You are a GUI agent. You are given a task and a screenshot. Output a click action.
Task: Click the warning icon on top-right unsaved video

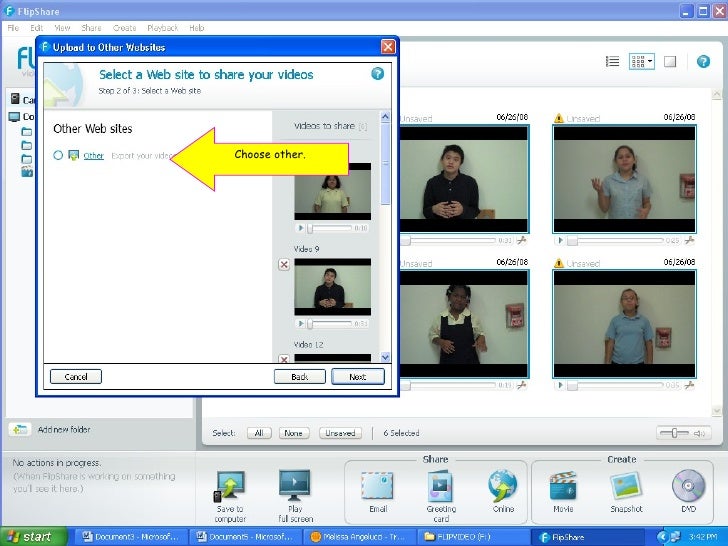pyautogui.click(x=559, y=118)
